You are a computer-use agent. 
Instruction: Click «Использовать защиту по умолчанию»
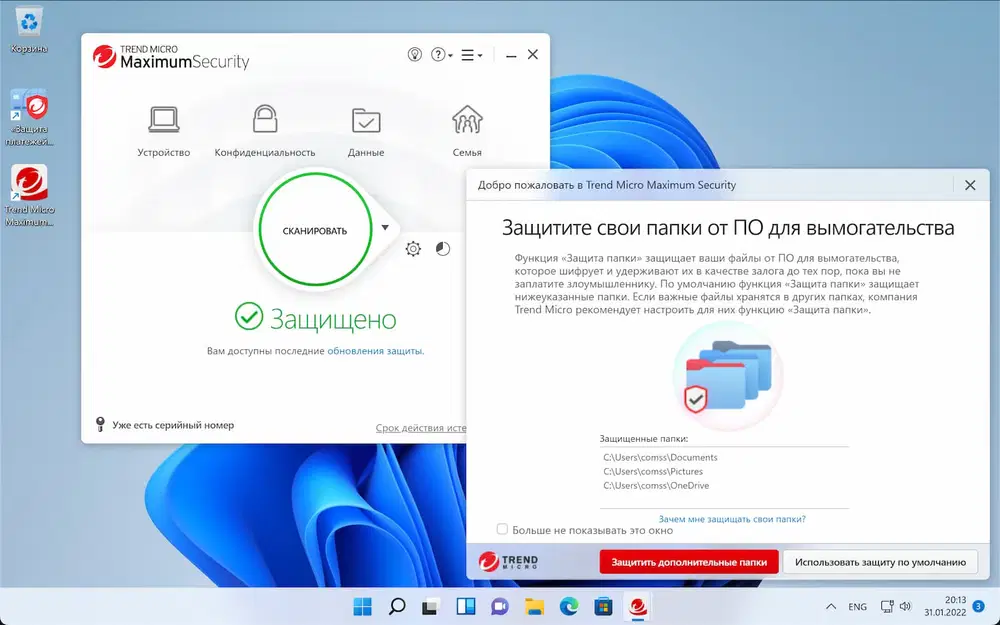(x=879, y=561)
